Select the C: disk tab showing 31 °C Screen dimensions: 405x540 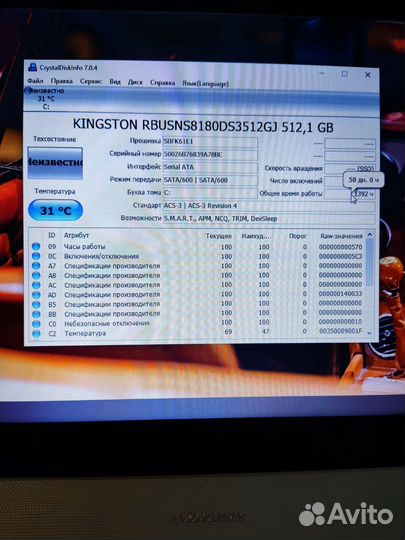point(45,98)
